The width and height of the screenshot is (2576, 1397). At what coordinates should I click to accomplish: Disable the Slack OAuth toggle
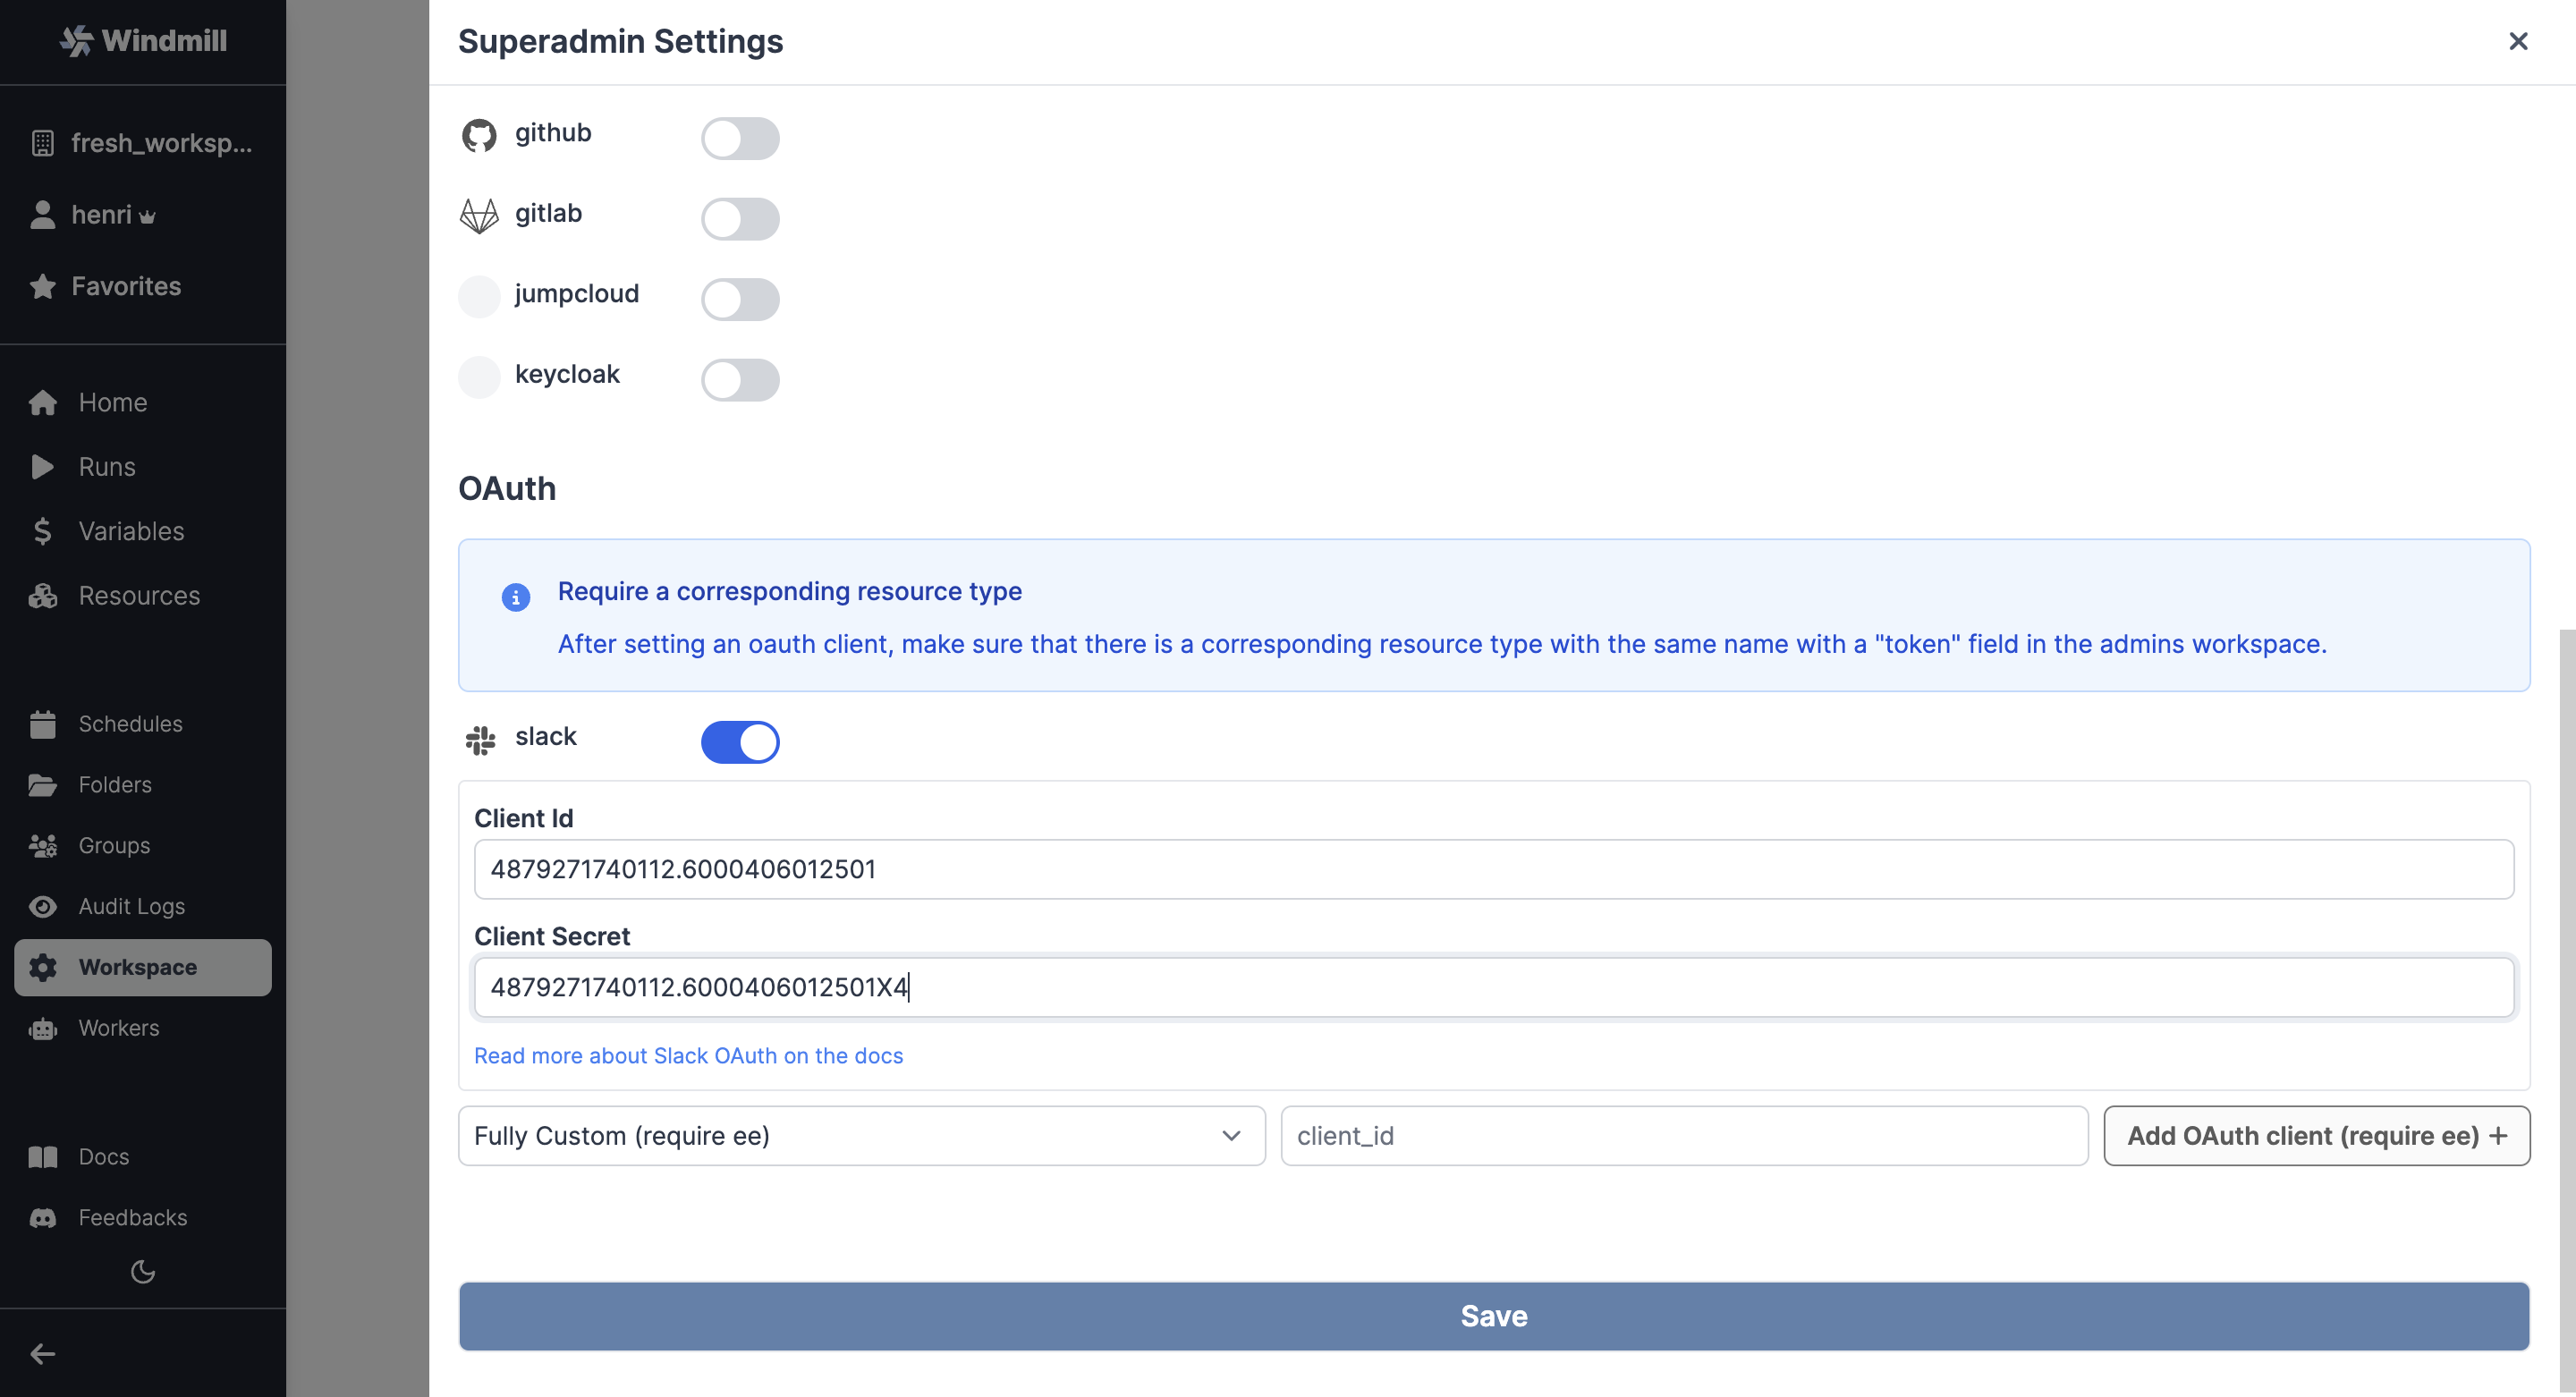click(740, 740)
